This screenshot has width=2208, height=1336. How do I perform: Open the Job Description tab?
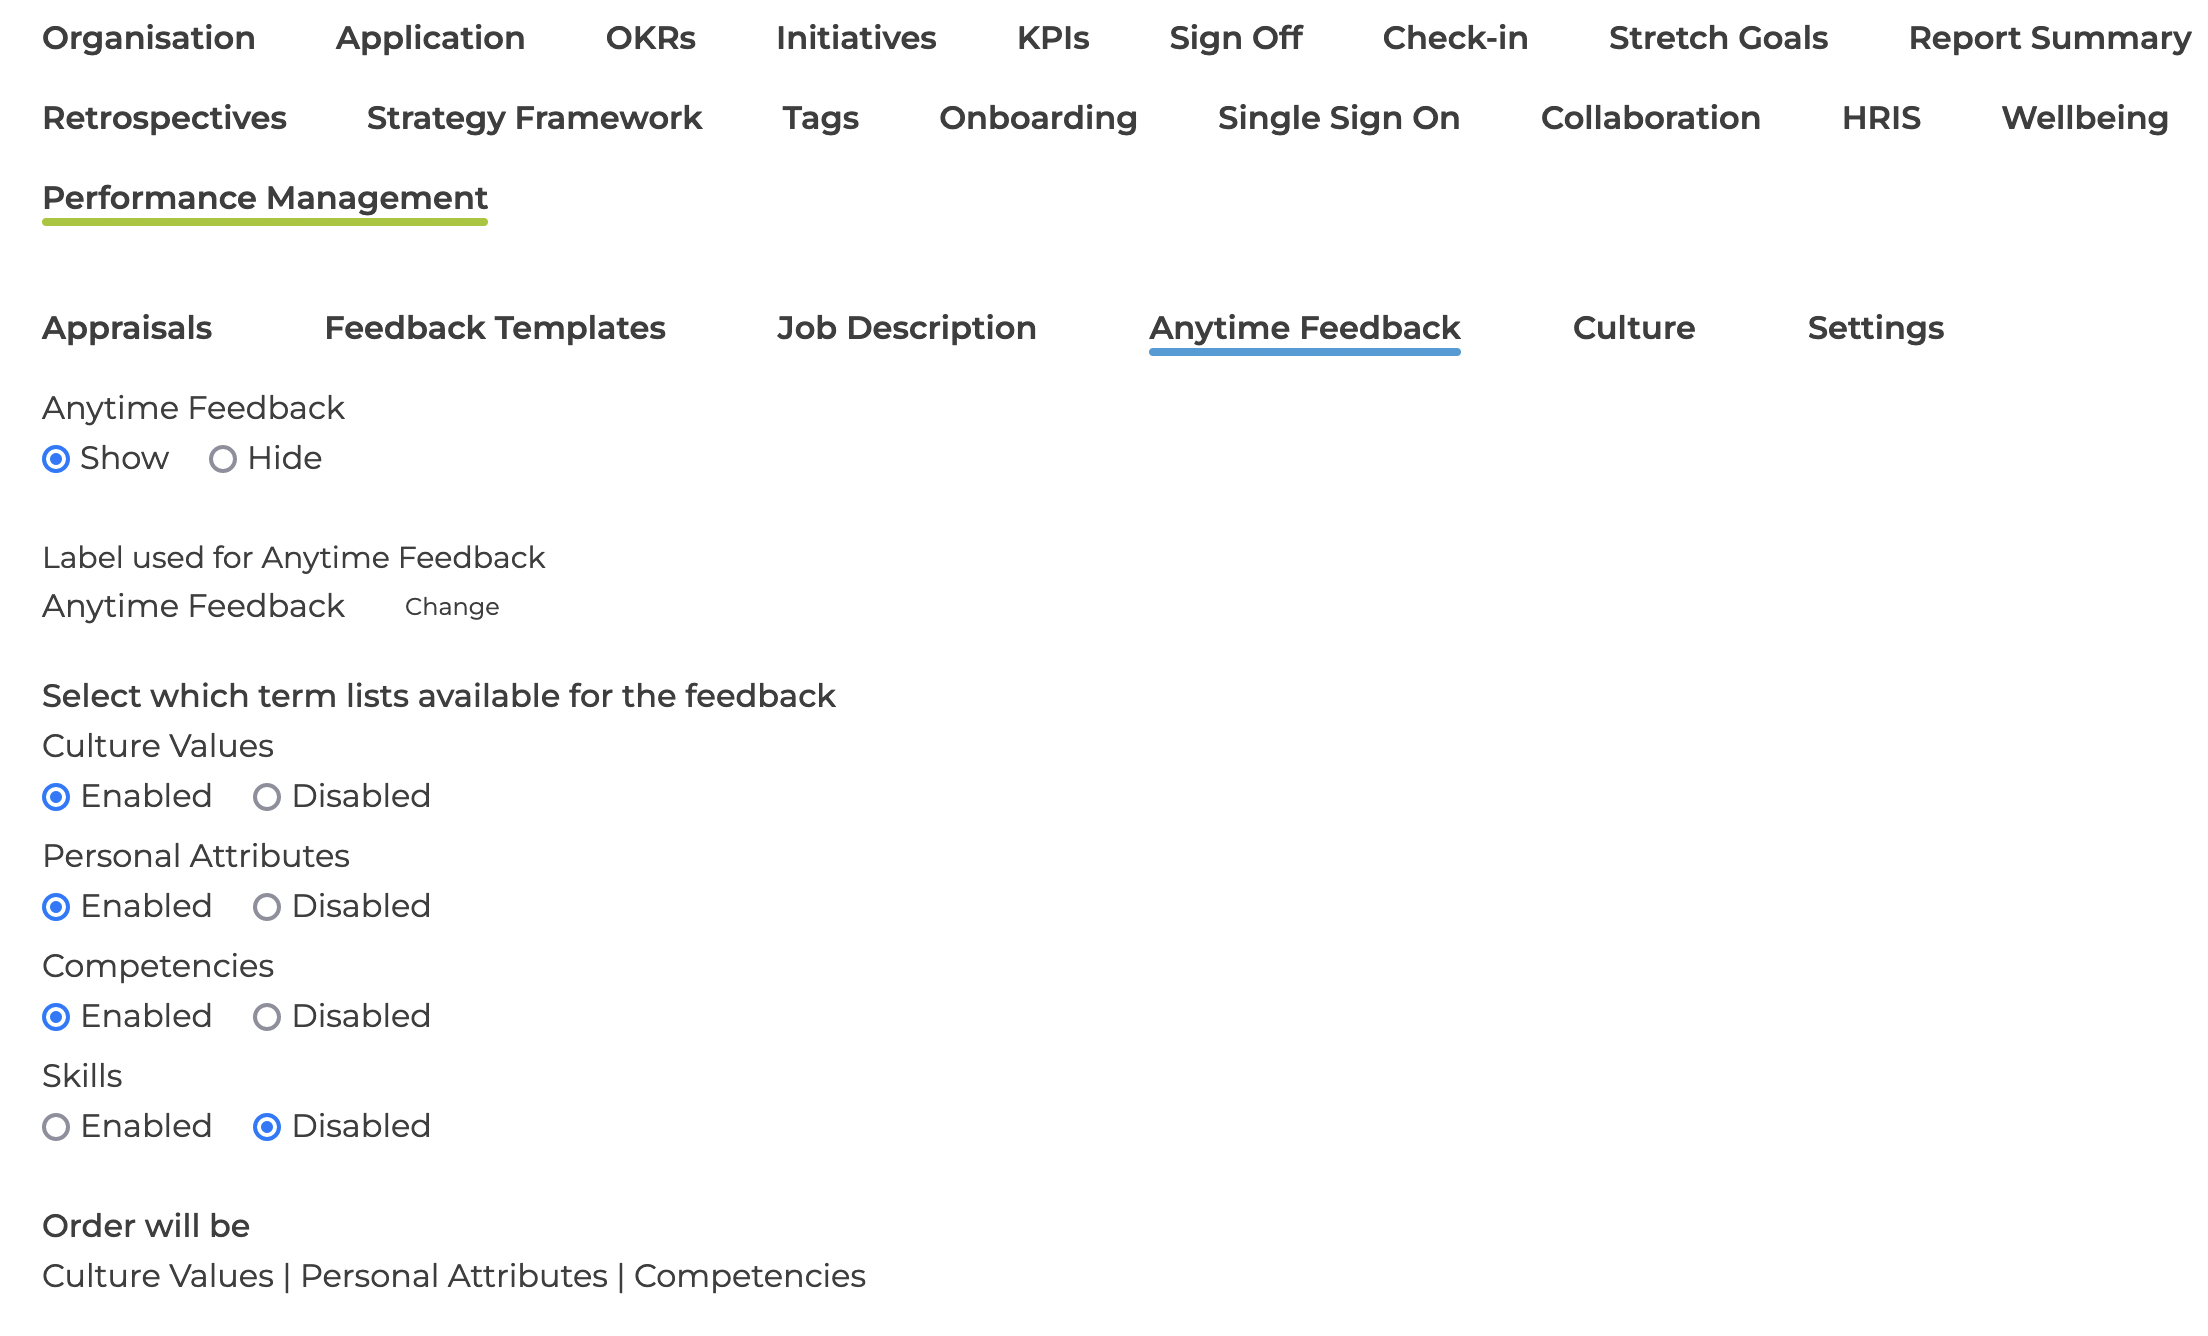(x=907, y=328)
